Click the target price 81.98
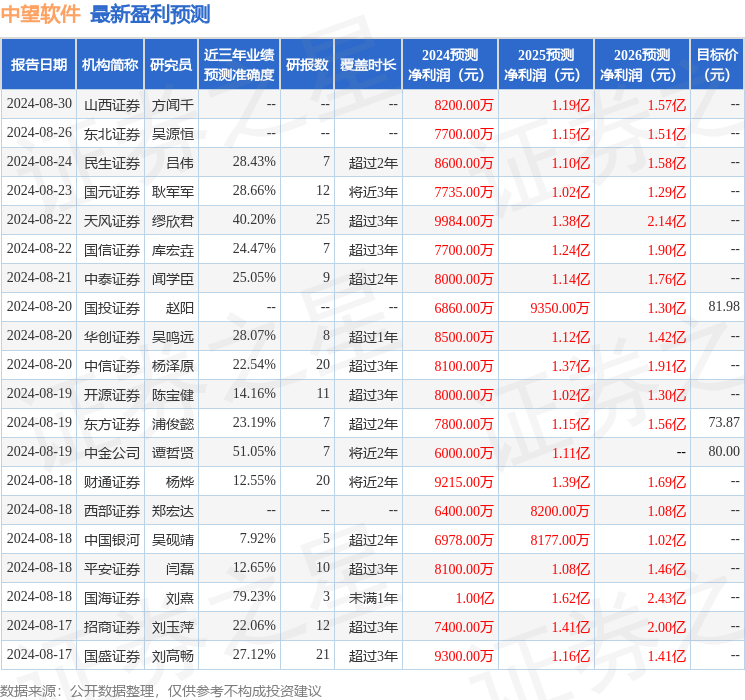 [x=724, y=307]
